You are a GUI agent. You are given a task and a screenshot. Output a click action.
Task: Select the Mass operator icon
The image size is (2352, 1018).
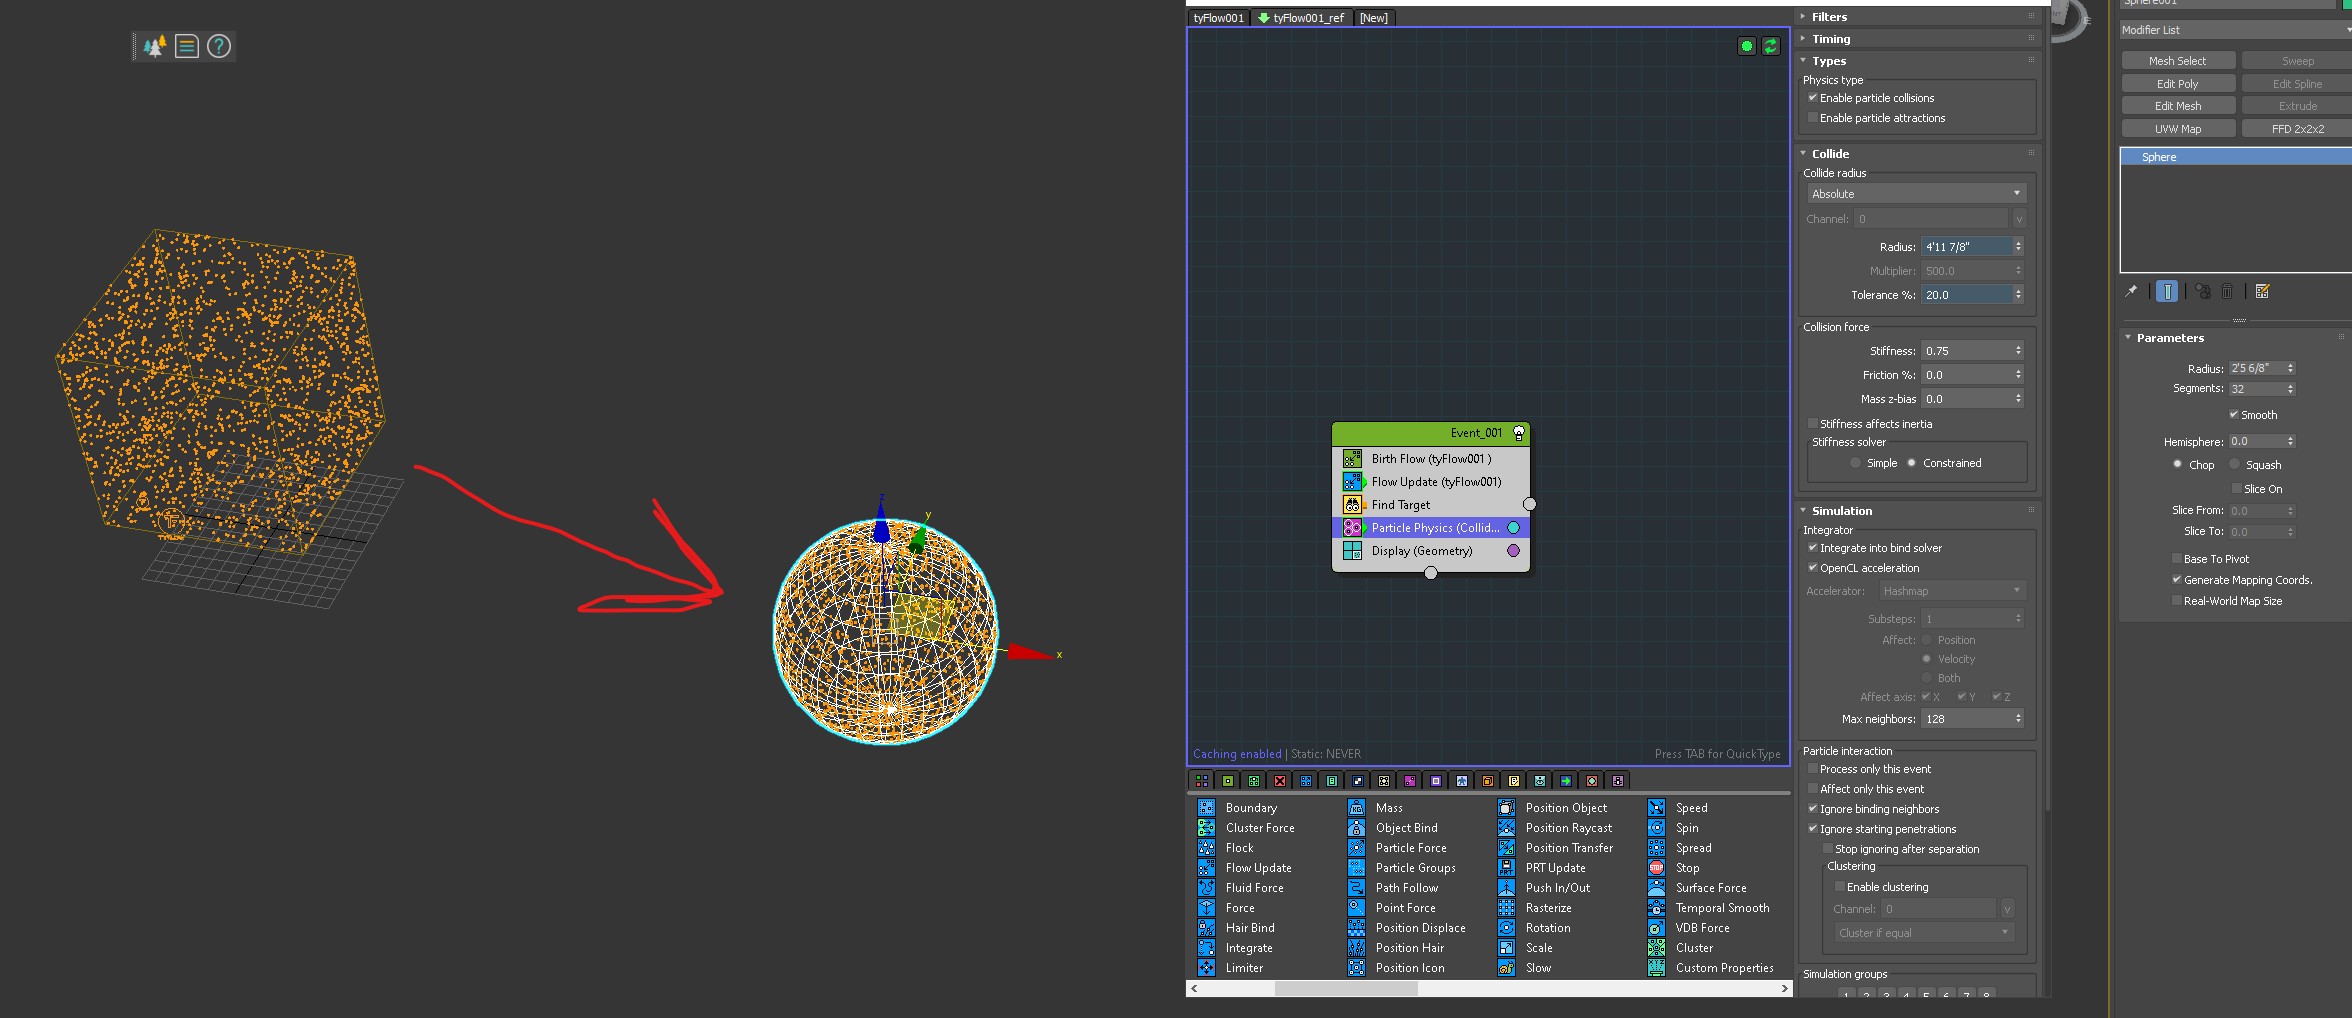click(1356, 808)
